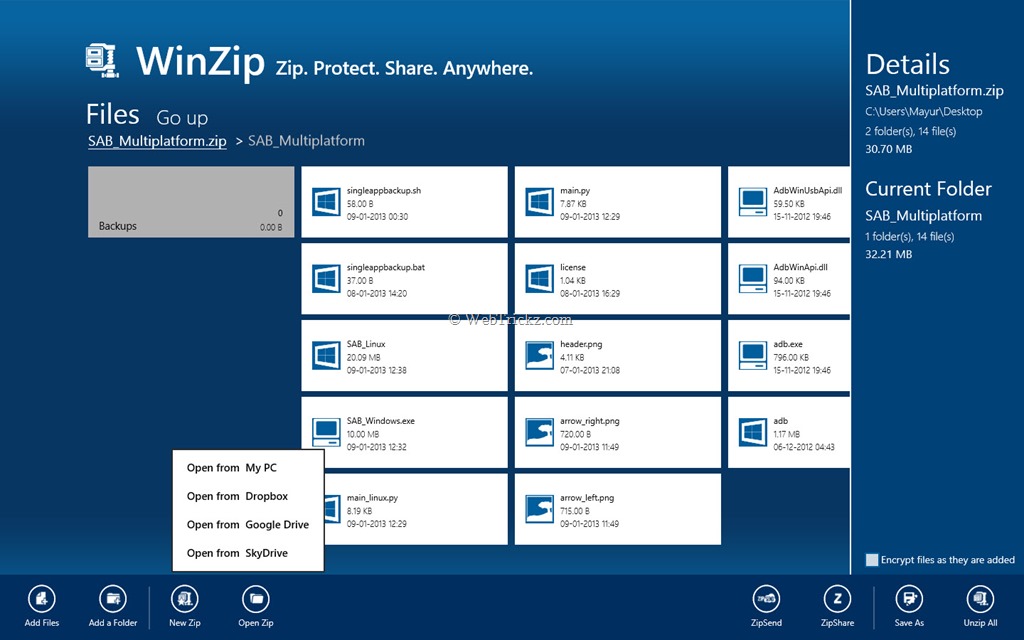Screen dimensions: 1024x640
Task: Select the singleappbackup.sh file name
Action: tap(384, 191)
